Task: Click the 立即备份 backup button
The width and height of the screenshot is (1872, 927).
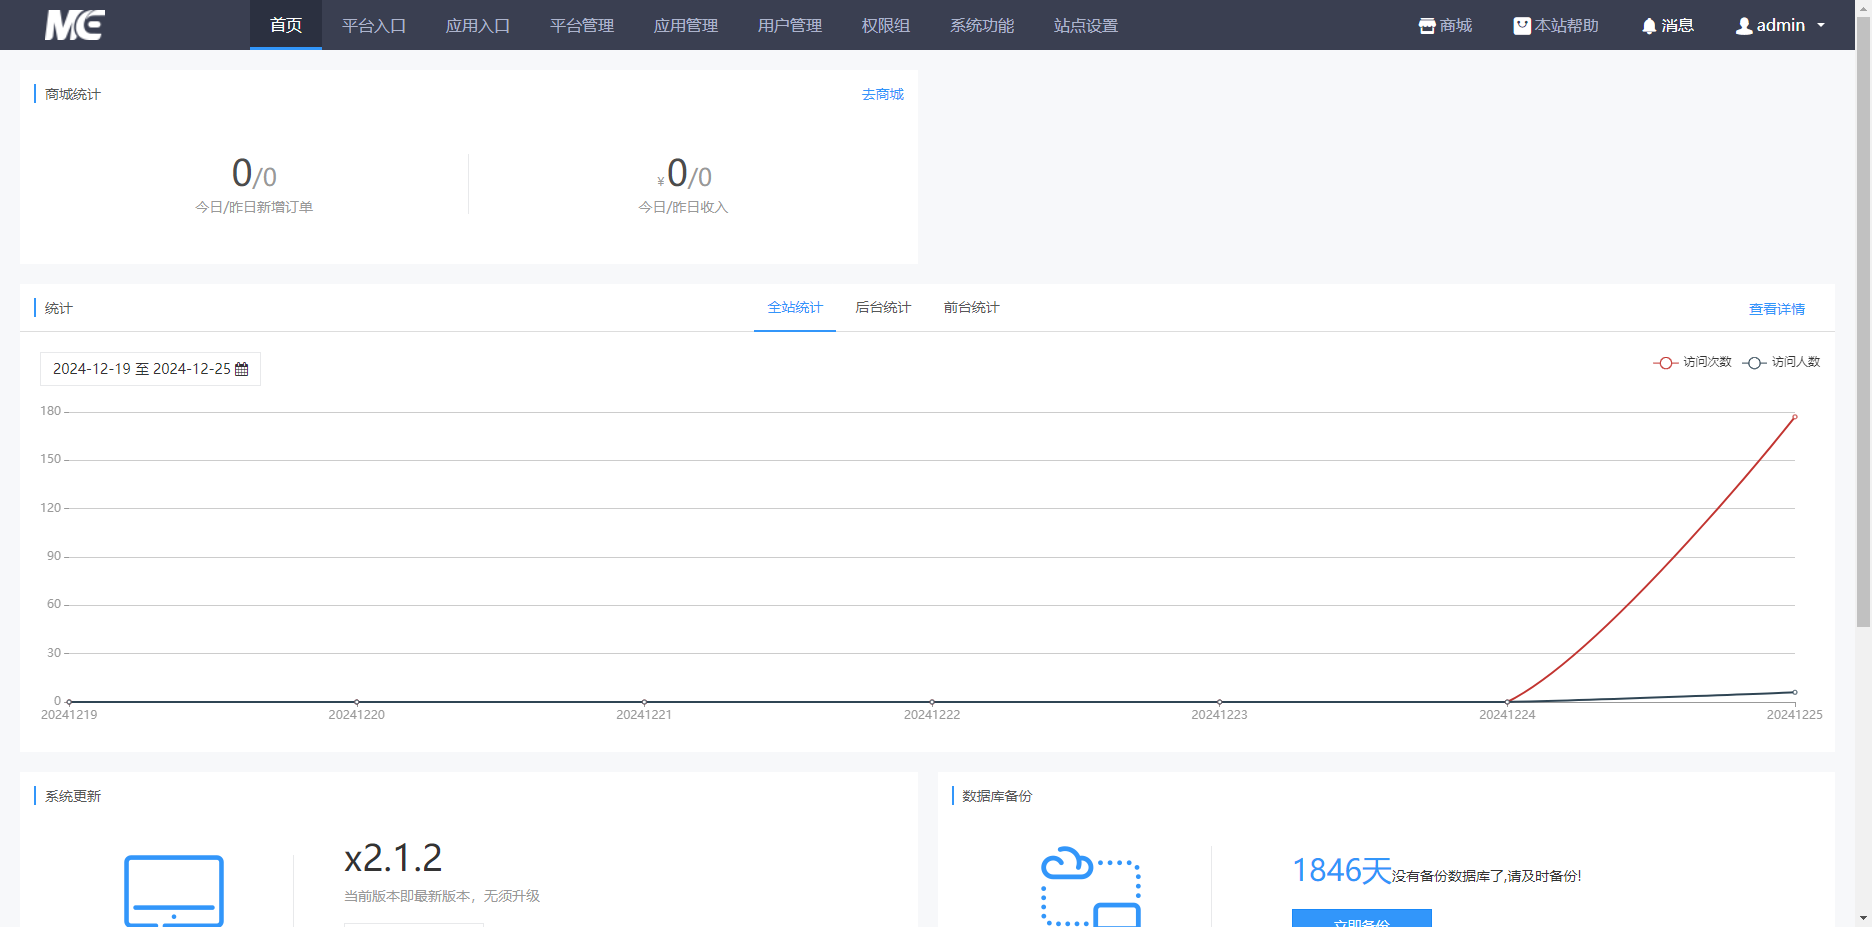Action: pos(1361,920)
